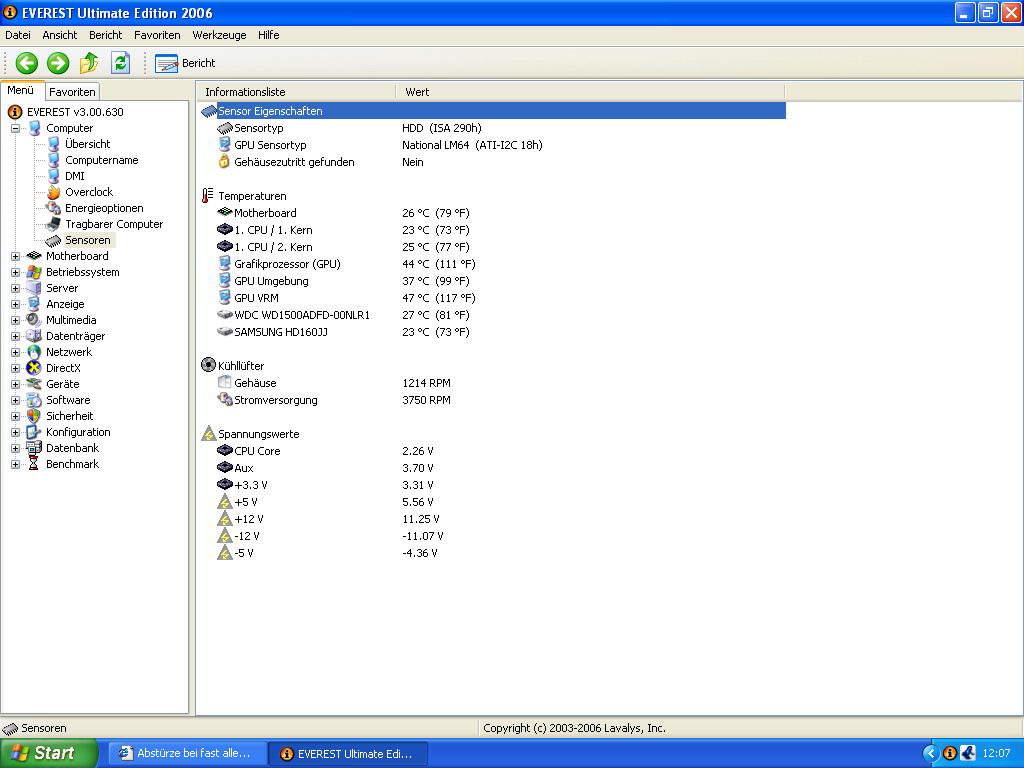
Task: Click the Spannungswerte warning triangle icon
Action: click(208, 433)
